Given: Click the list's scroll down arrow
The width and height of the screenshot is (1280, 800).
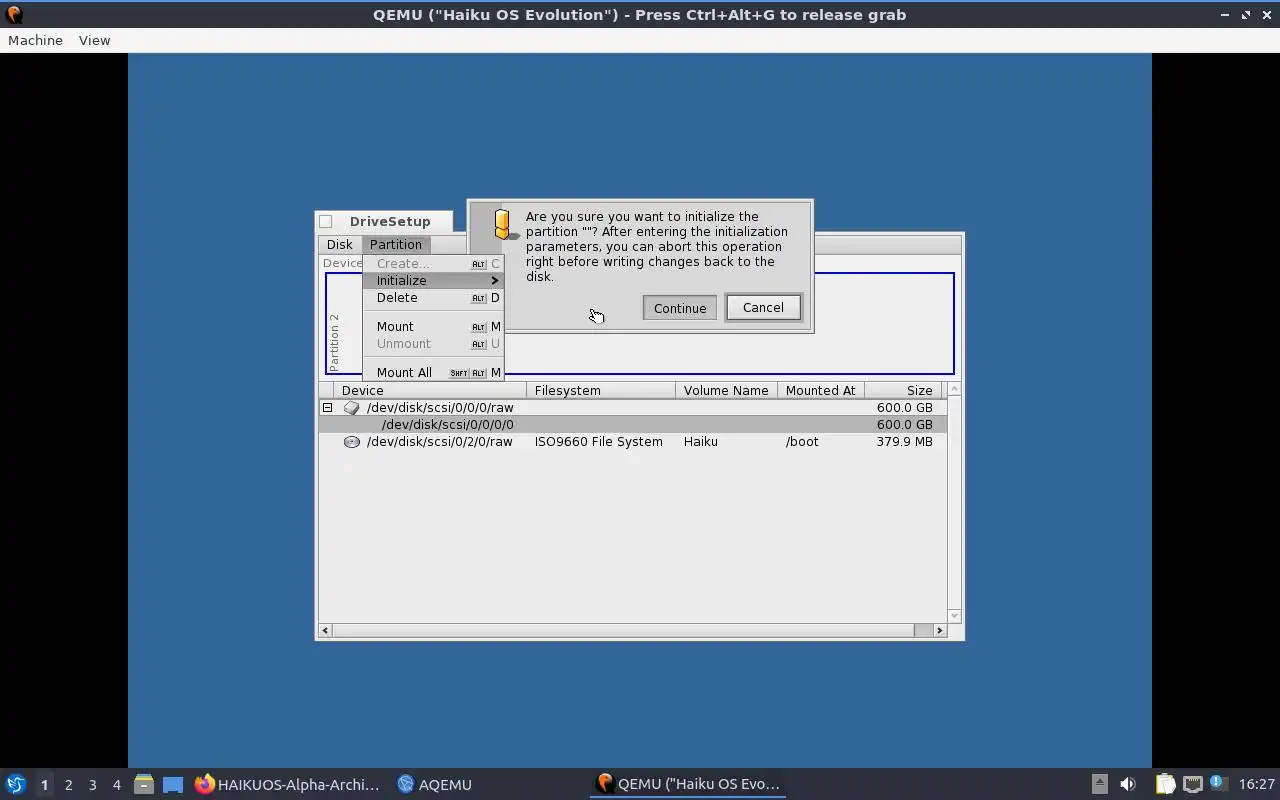Looking at the screenshot, I should click(x=954, y=616).
